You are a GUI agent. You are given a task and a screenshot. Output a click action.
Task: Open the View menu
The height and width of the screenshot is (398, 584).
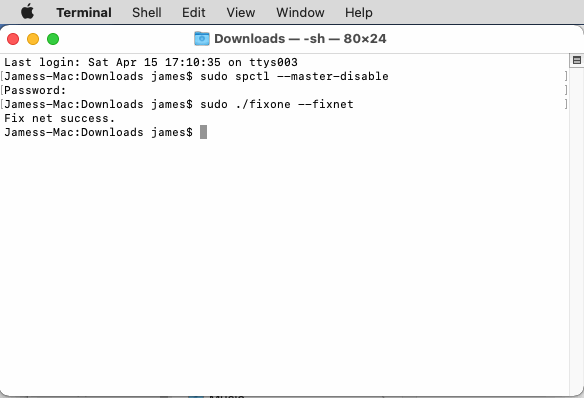241,13
